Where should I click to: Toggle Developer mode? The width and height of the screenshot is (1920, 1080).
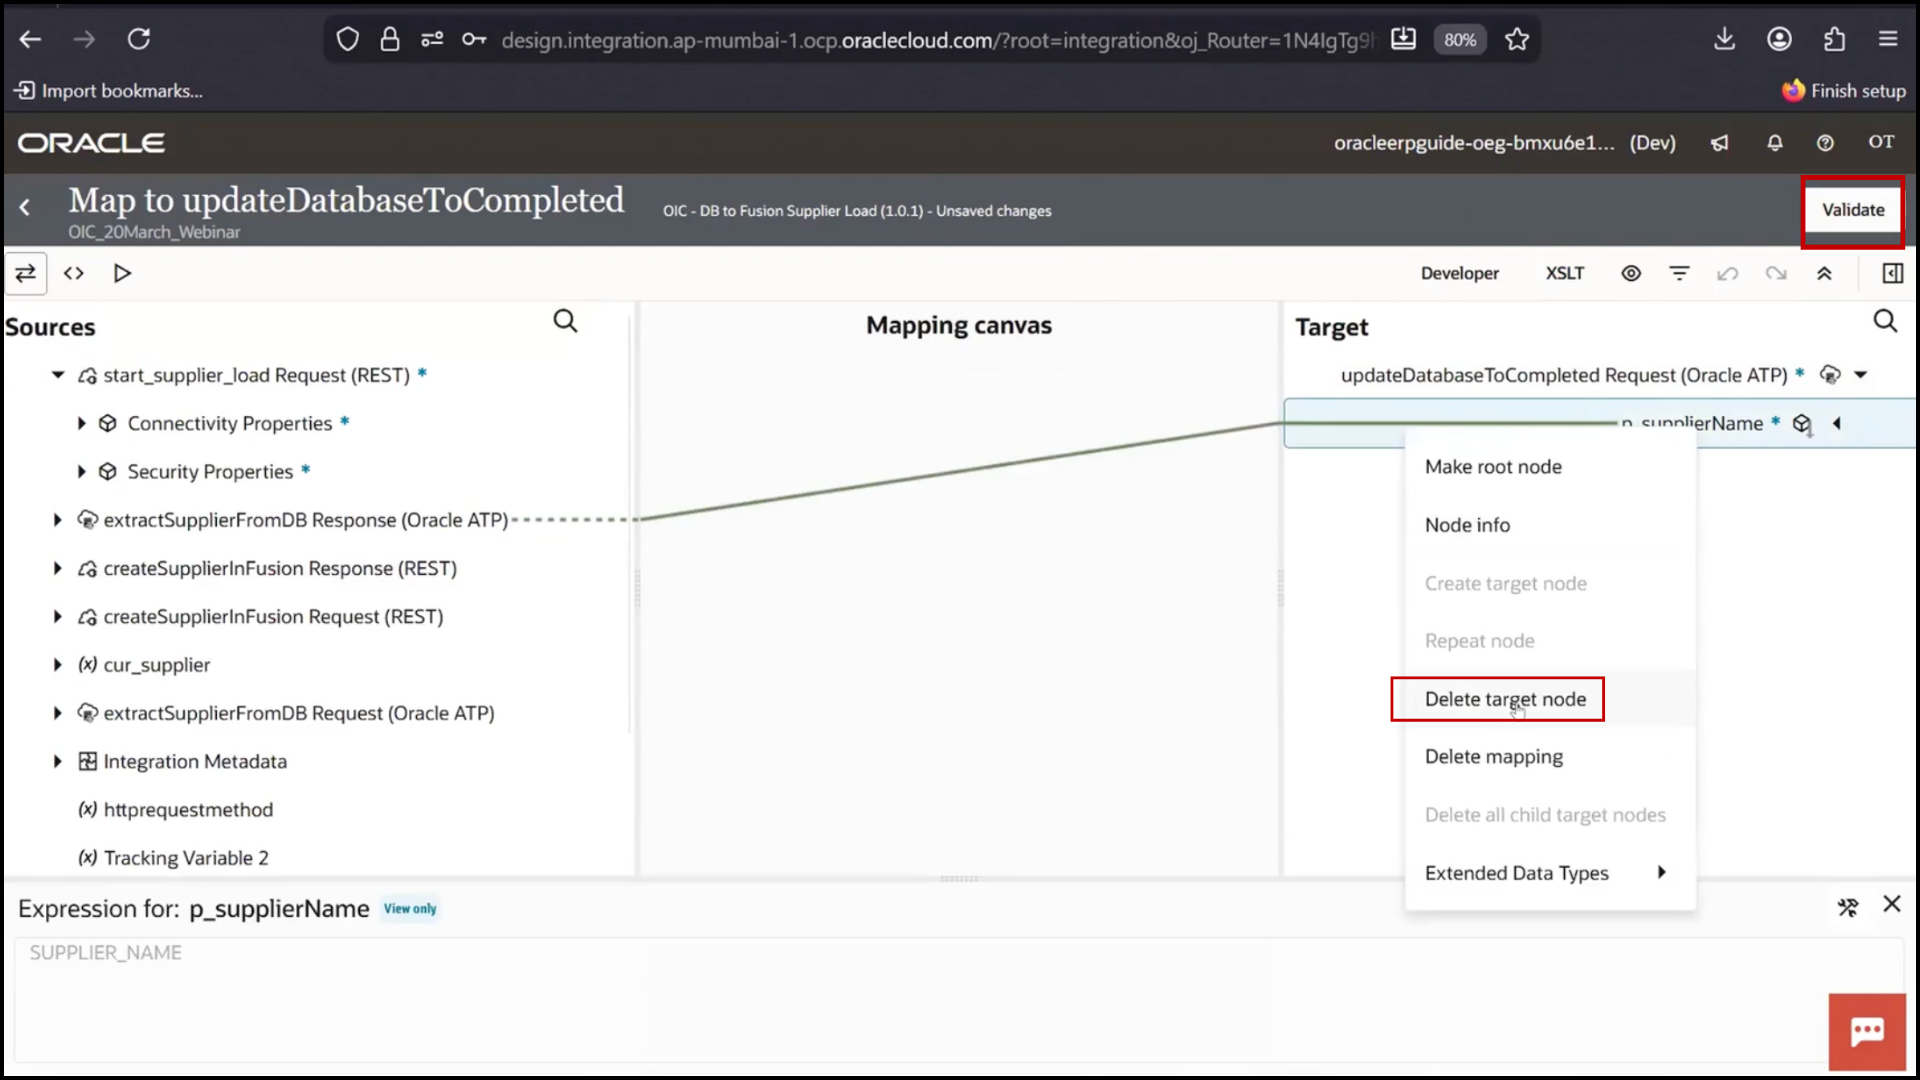point(1460,273)
